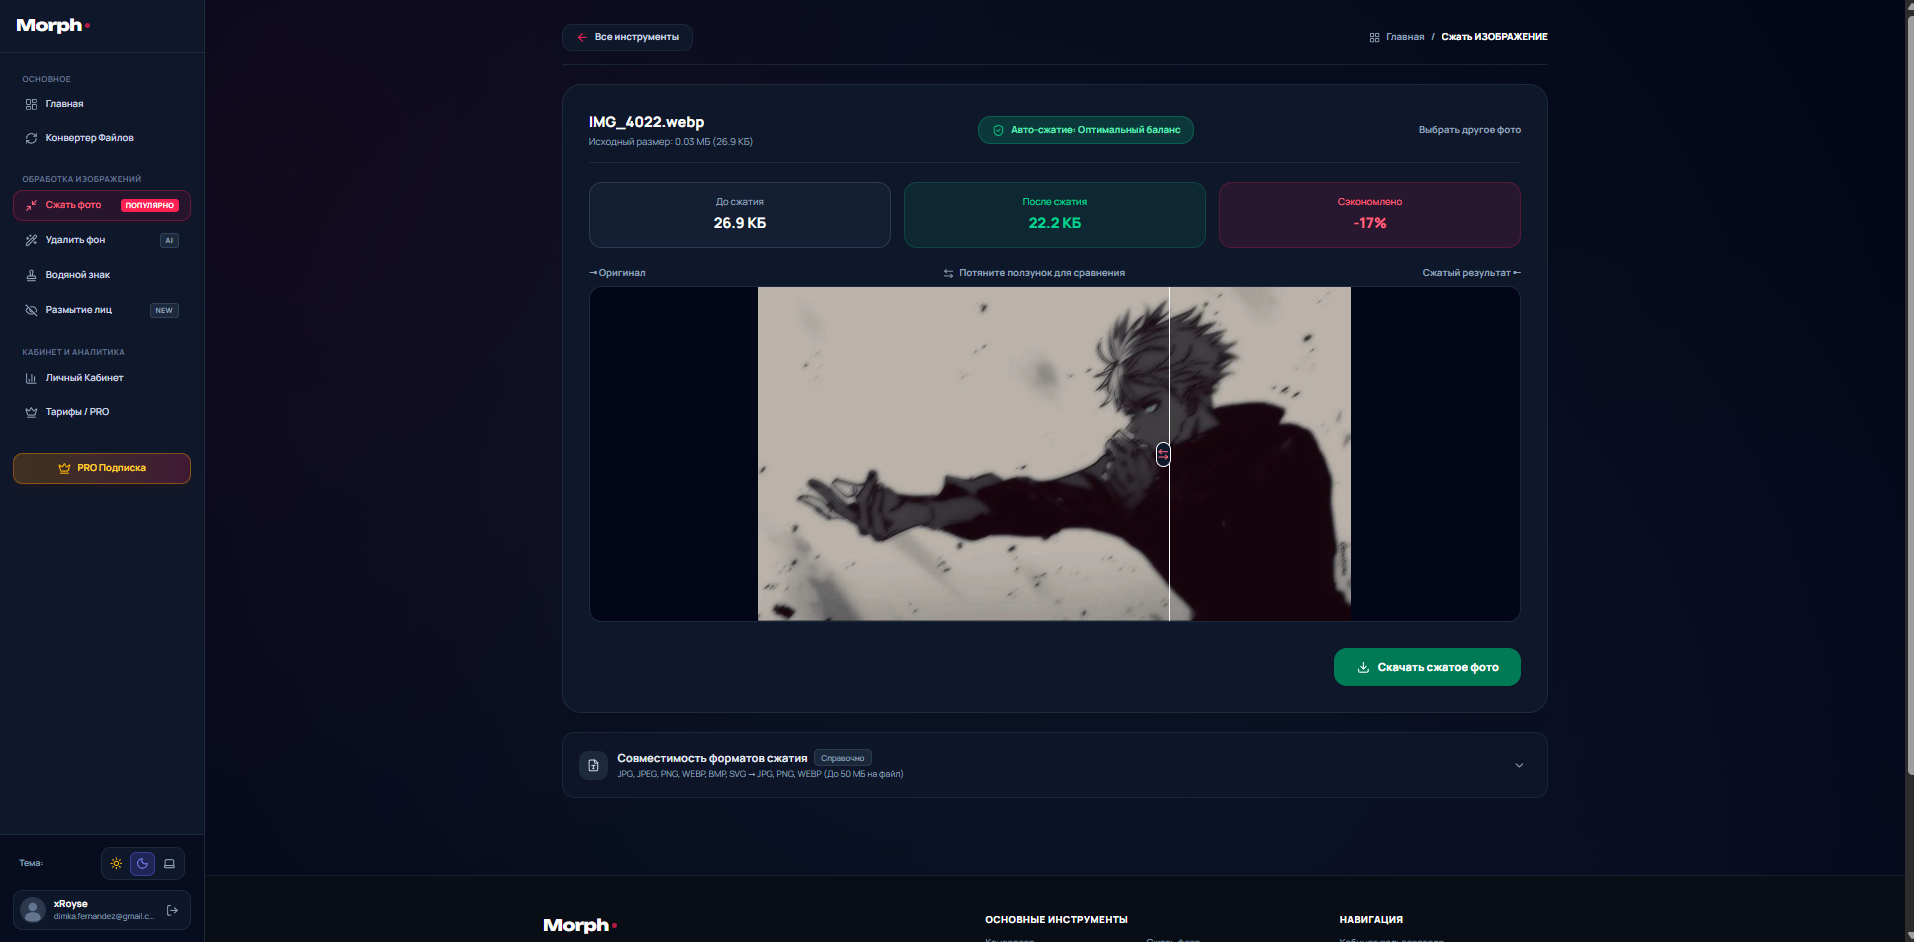Switch to the light theme sun icon

point(116,864)
